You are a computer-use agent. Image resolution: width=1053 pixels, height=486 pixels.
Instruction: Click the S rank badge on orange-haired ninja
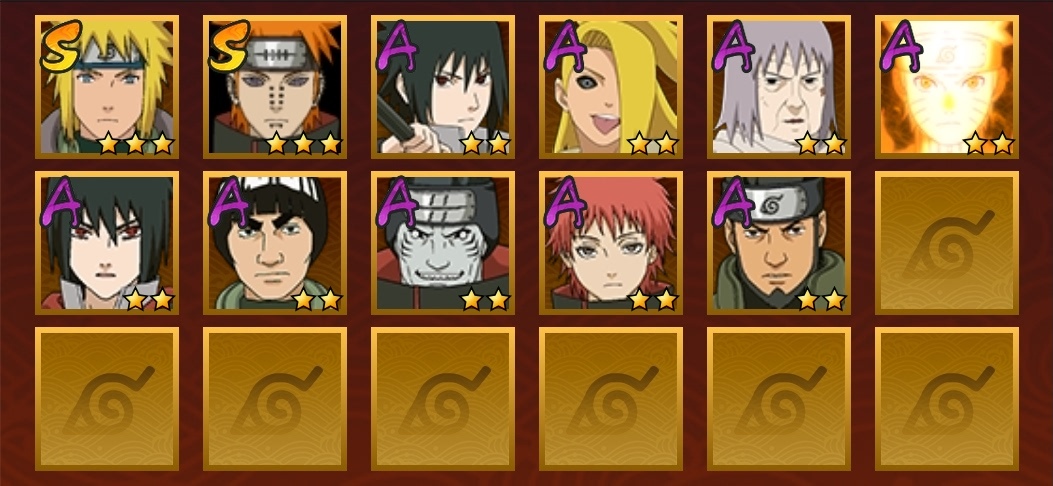click(228, 46)
